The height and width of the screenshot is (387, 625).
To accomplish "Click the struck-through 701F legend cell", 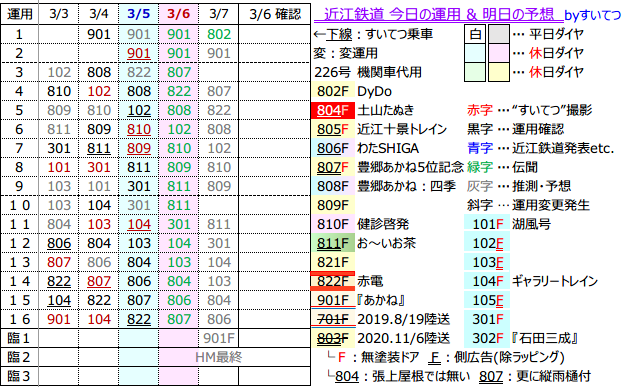I will [333, 319].
